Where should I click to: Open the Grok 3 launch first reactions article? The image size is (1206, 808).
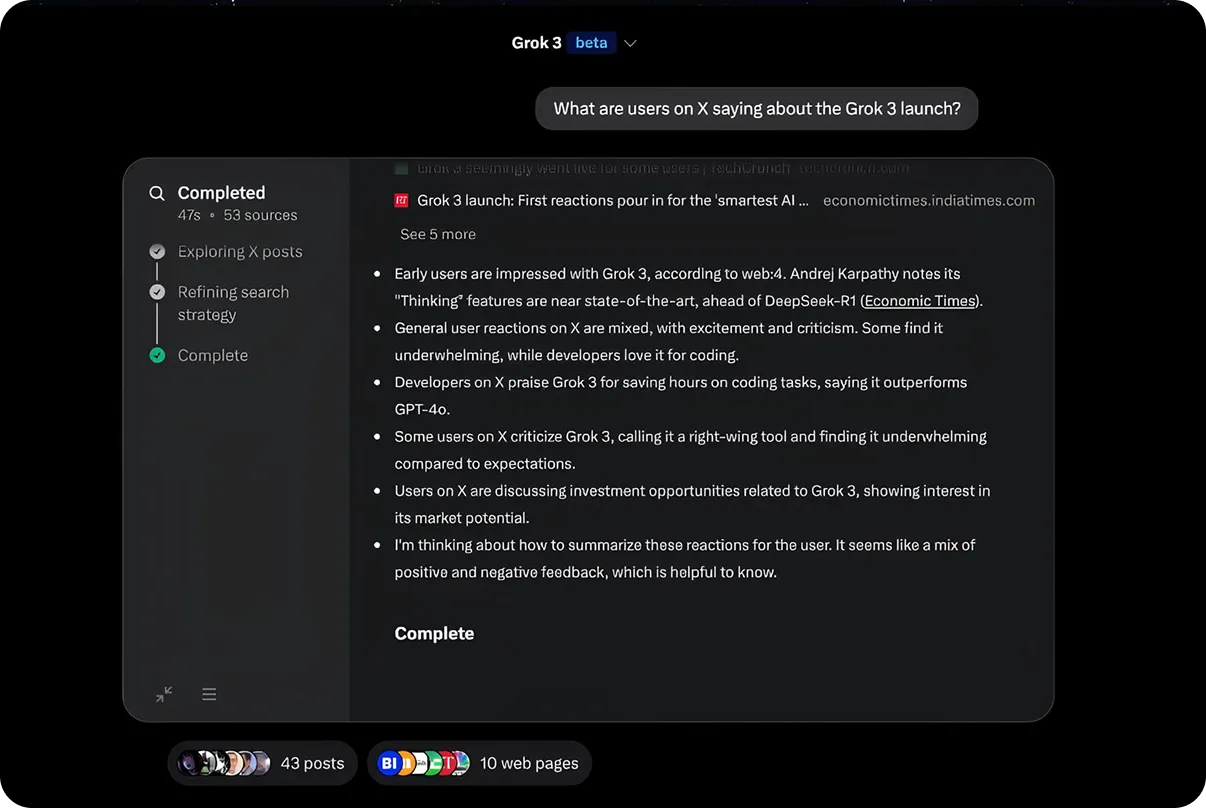tap(613, 200)
